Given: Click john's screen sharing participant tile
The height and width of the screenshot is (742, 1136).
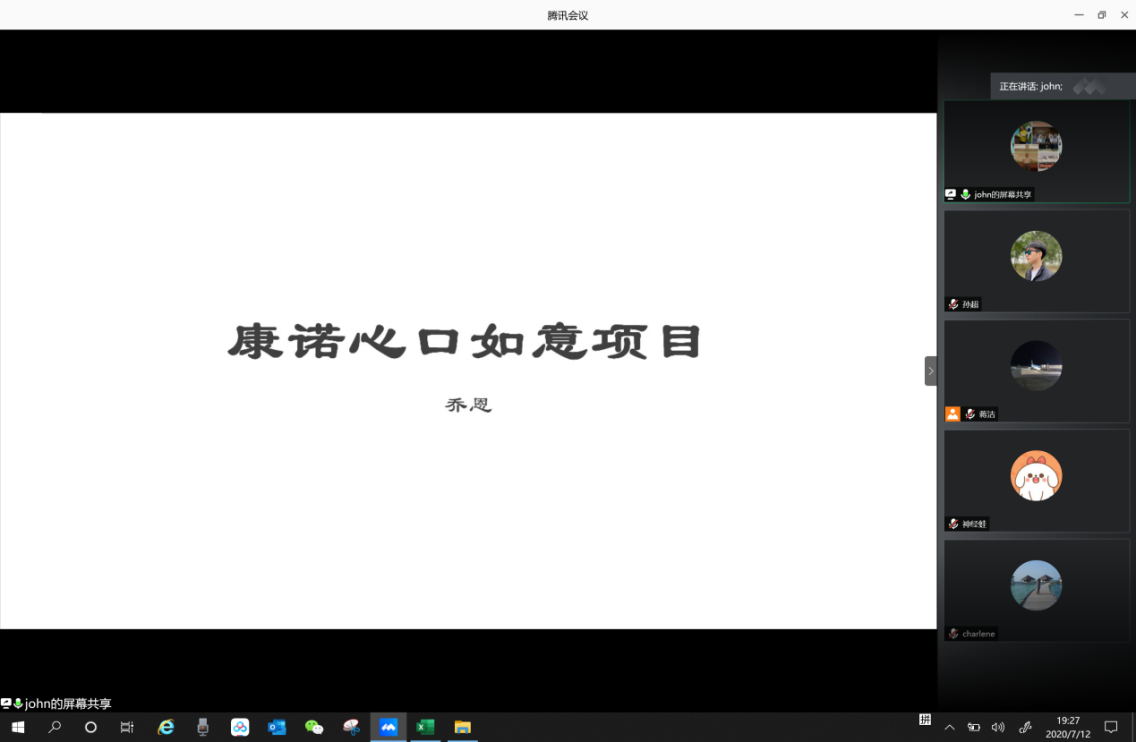Looking at the screenshot, I should pos(1036,152).
